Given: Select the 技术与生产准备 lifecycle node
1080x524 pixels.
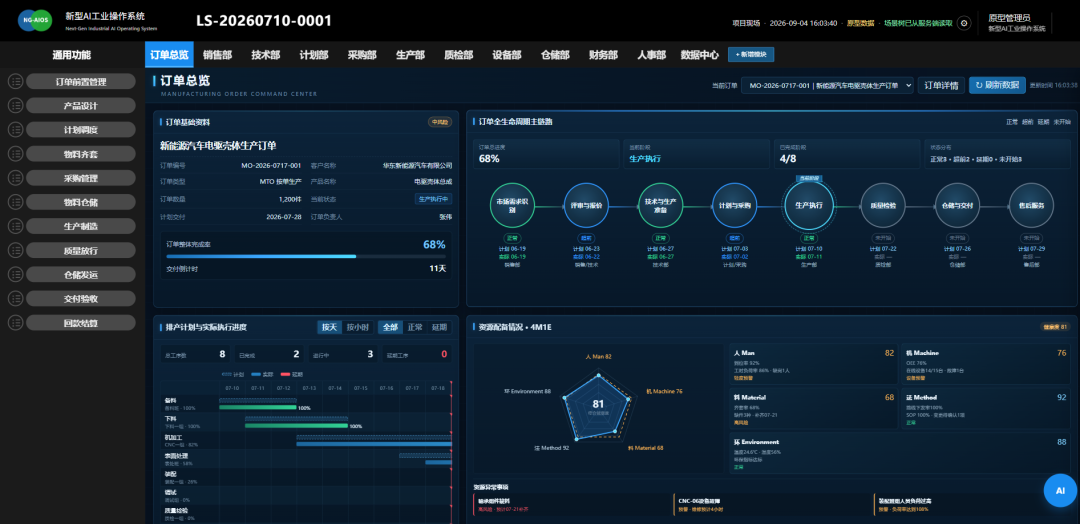Looking at the screenshot, I should tap(660, 205).
